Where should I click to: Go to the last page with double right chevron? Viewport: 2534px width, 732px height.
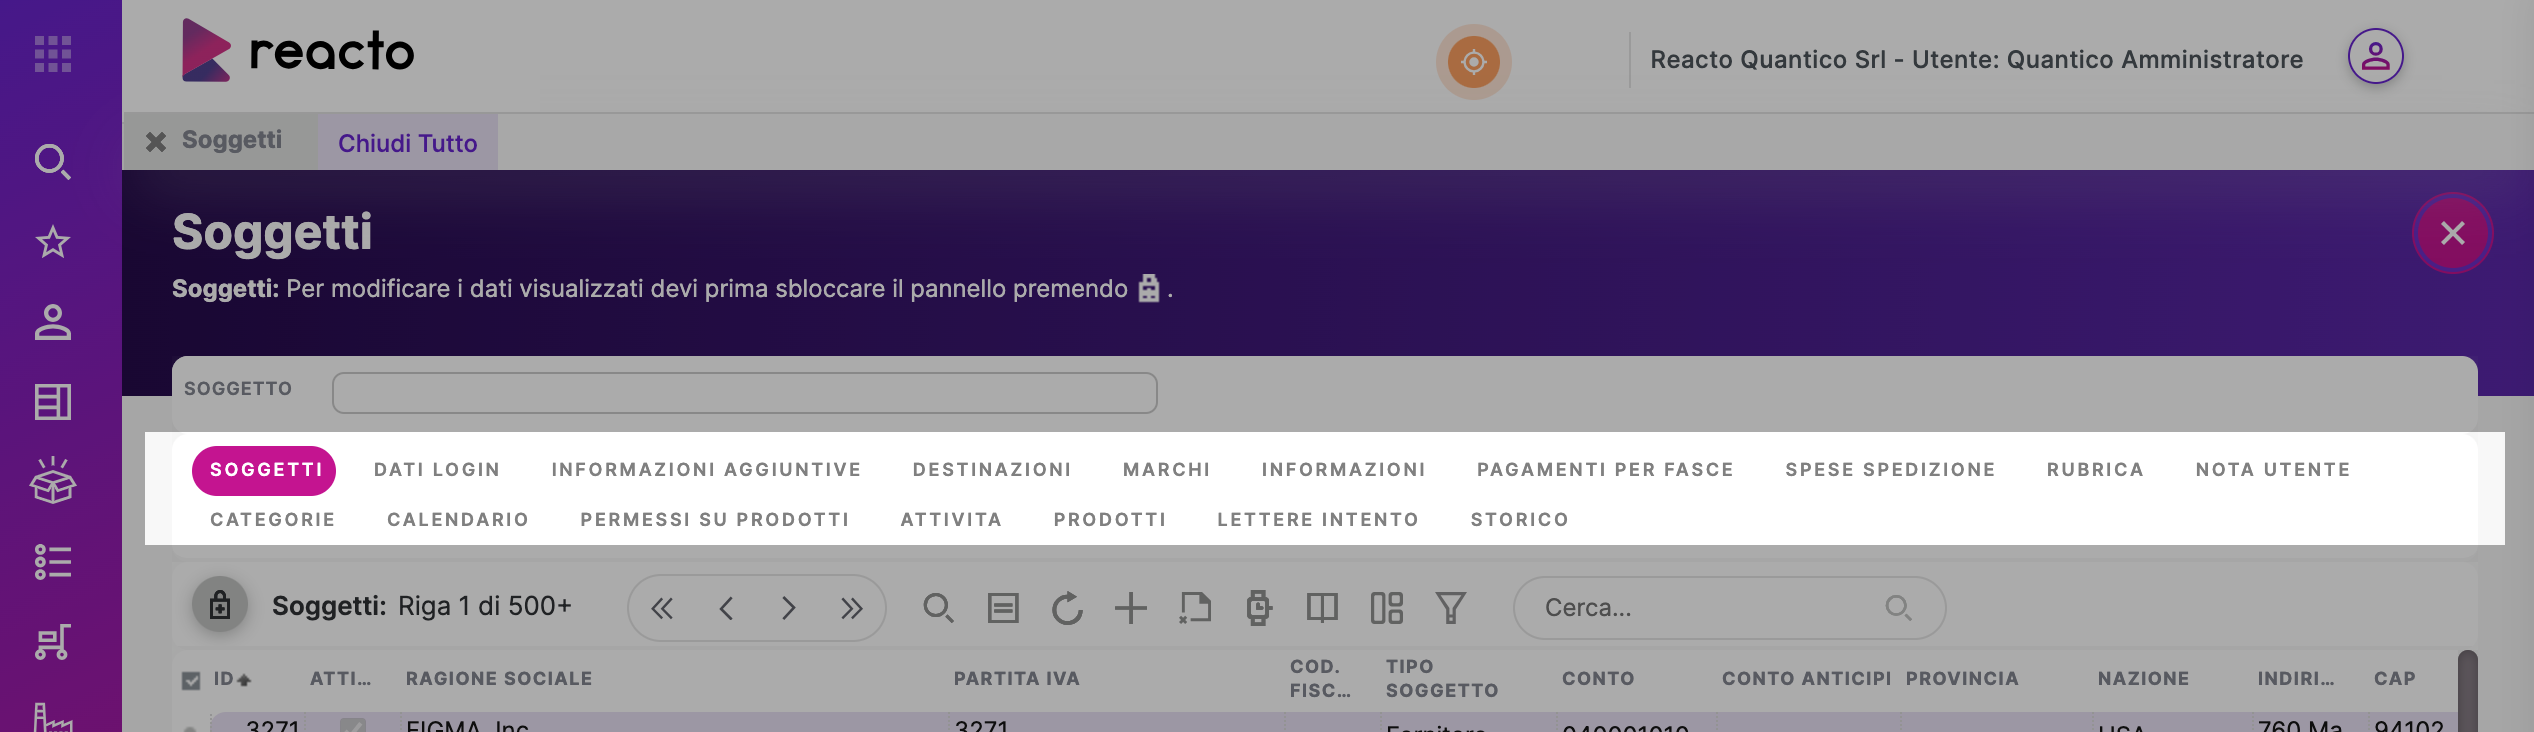[851, 608]
